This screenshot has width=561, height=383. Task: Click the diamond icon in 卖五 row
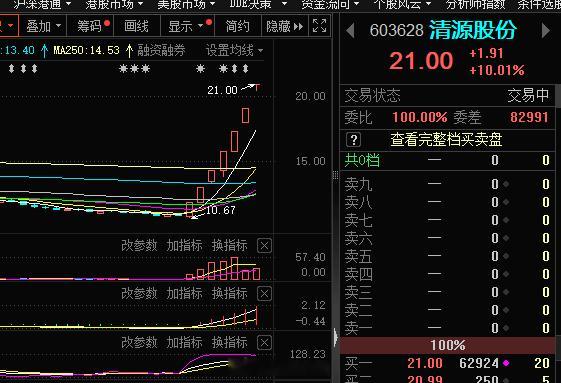(x=506, y=256)
